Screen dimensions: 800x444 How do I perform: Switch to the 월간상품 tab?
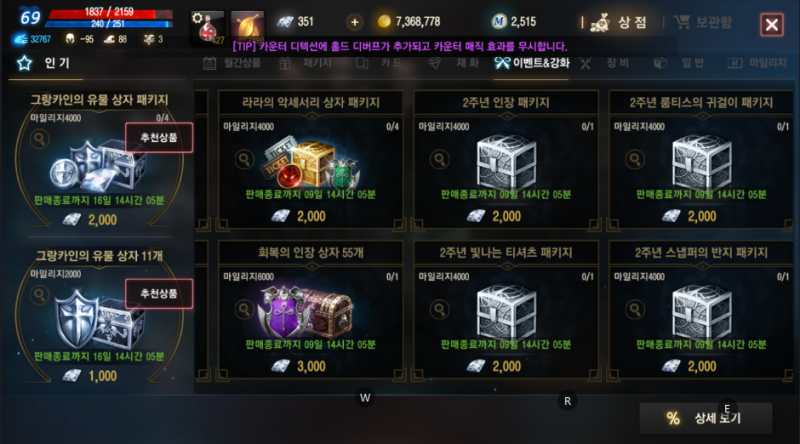coord(232,63)
